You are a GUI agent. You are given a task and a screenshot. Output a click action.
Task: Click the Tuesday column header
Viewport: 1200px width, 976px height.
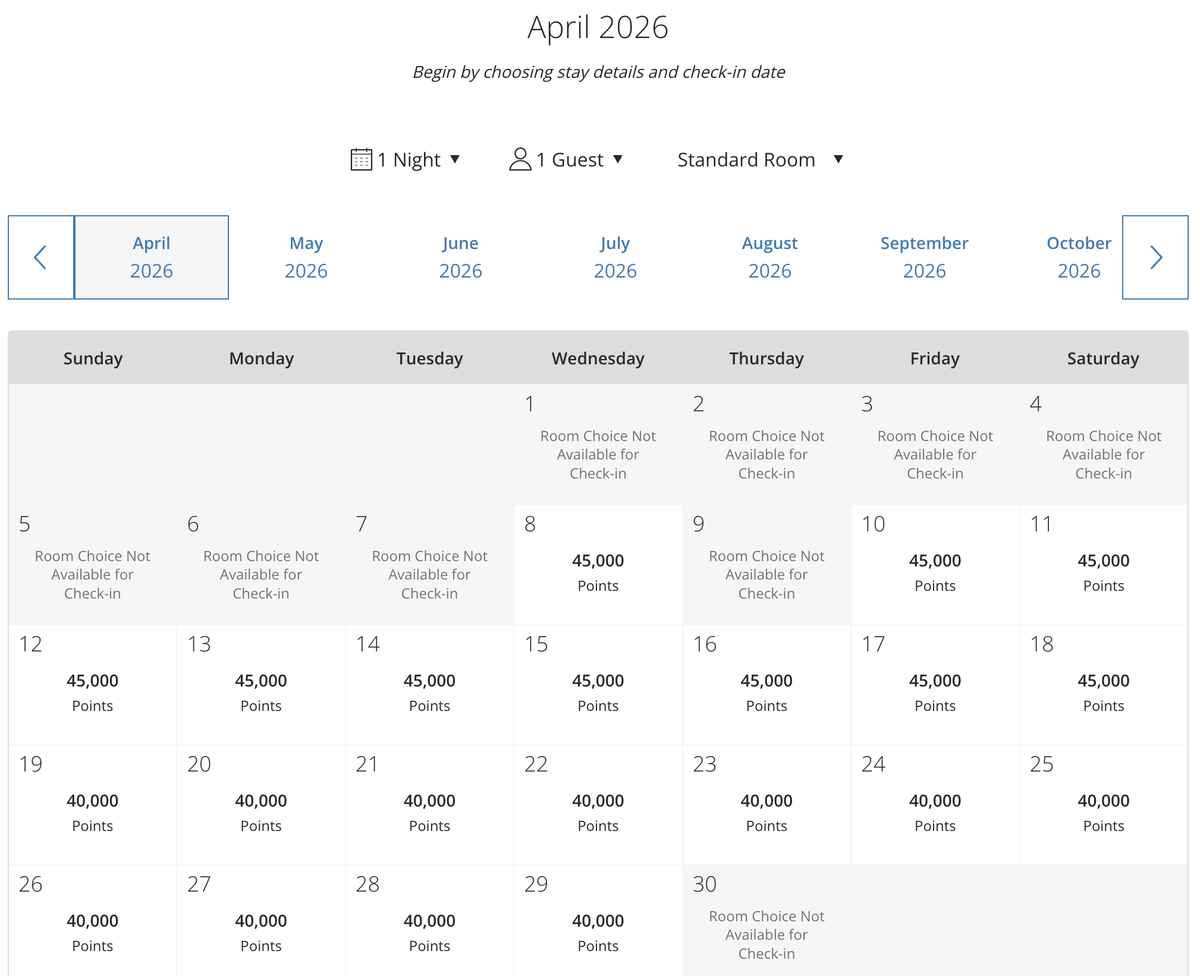pos(429,358)
